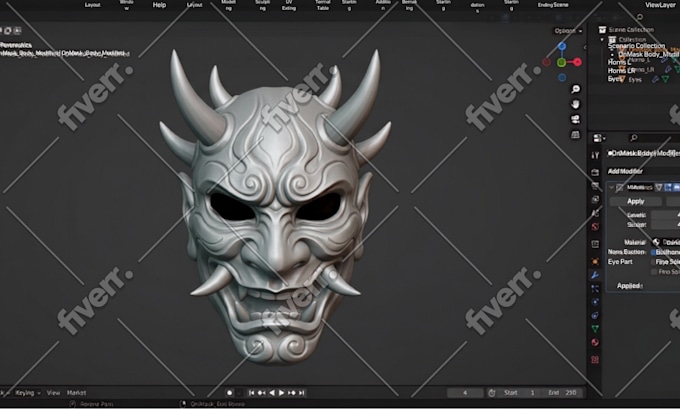Click the End frame field showing 250
The image size is (680, 409).
[x=562, y=393]
